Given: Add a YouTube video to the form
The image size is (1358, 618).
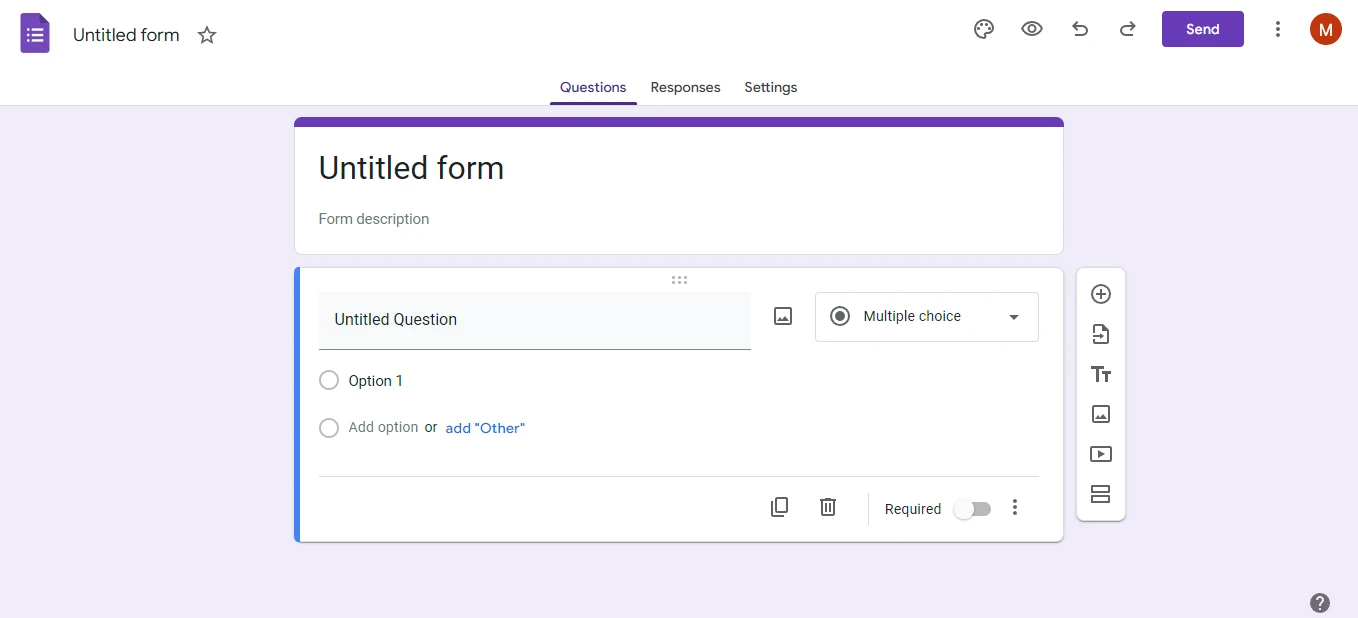Looking at the screenshot, I should [x=1101, y=454].
